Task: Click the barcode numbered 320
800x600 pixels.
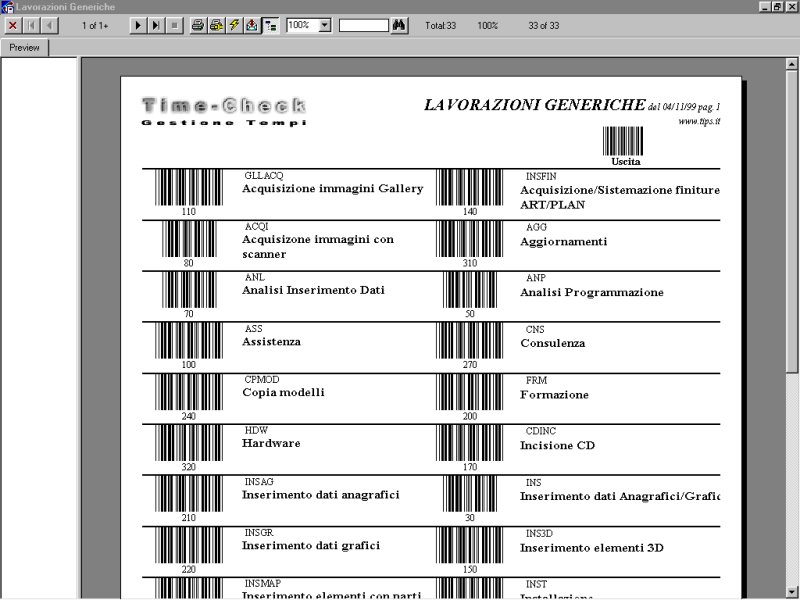Action: pos(189,443)
